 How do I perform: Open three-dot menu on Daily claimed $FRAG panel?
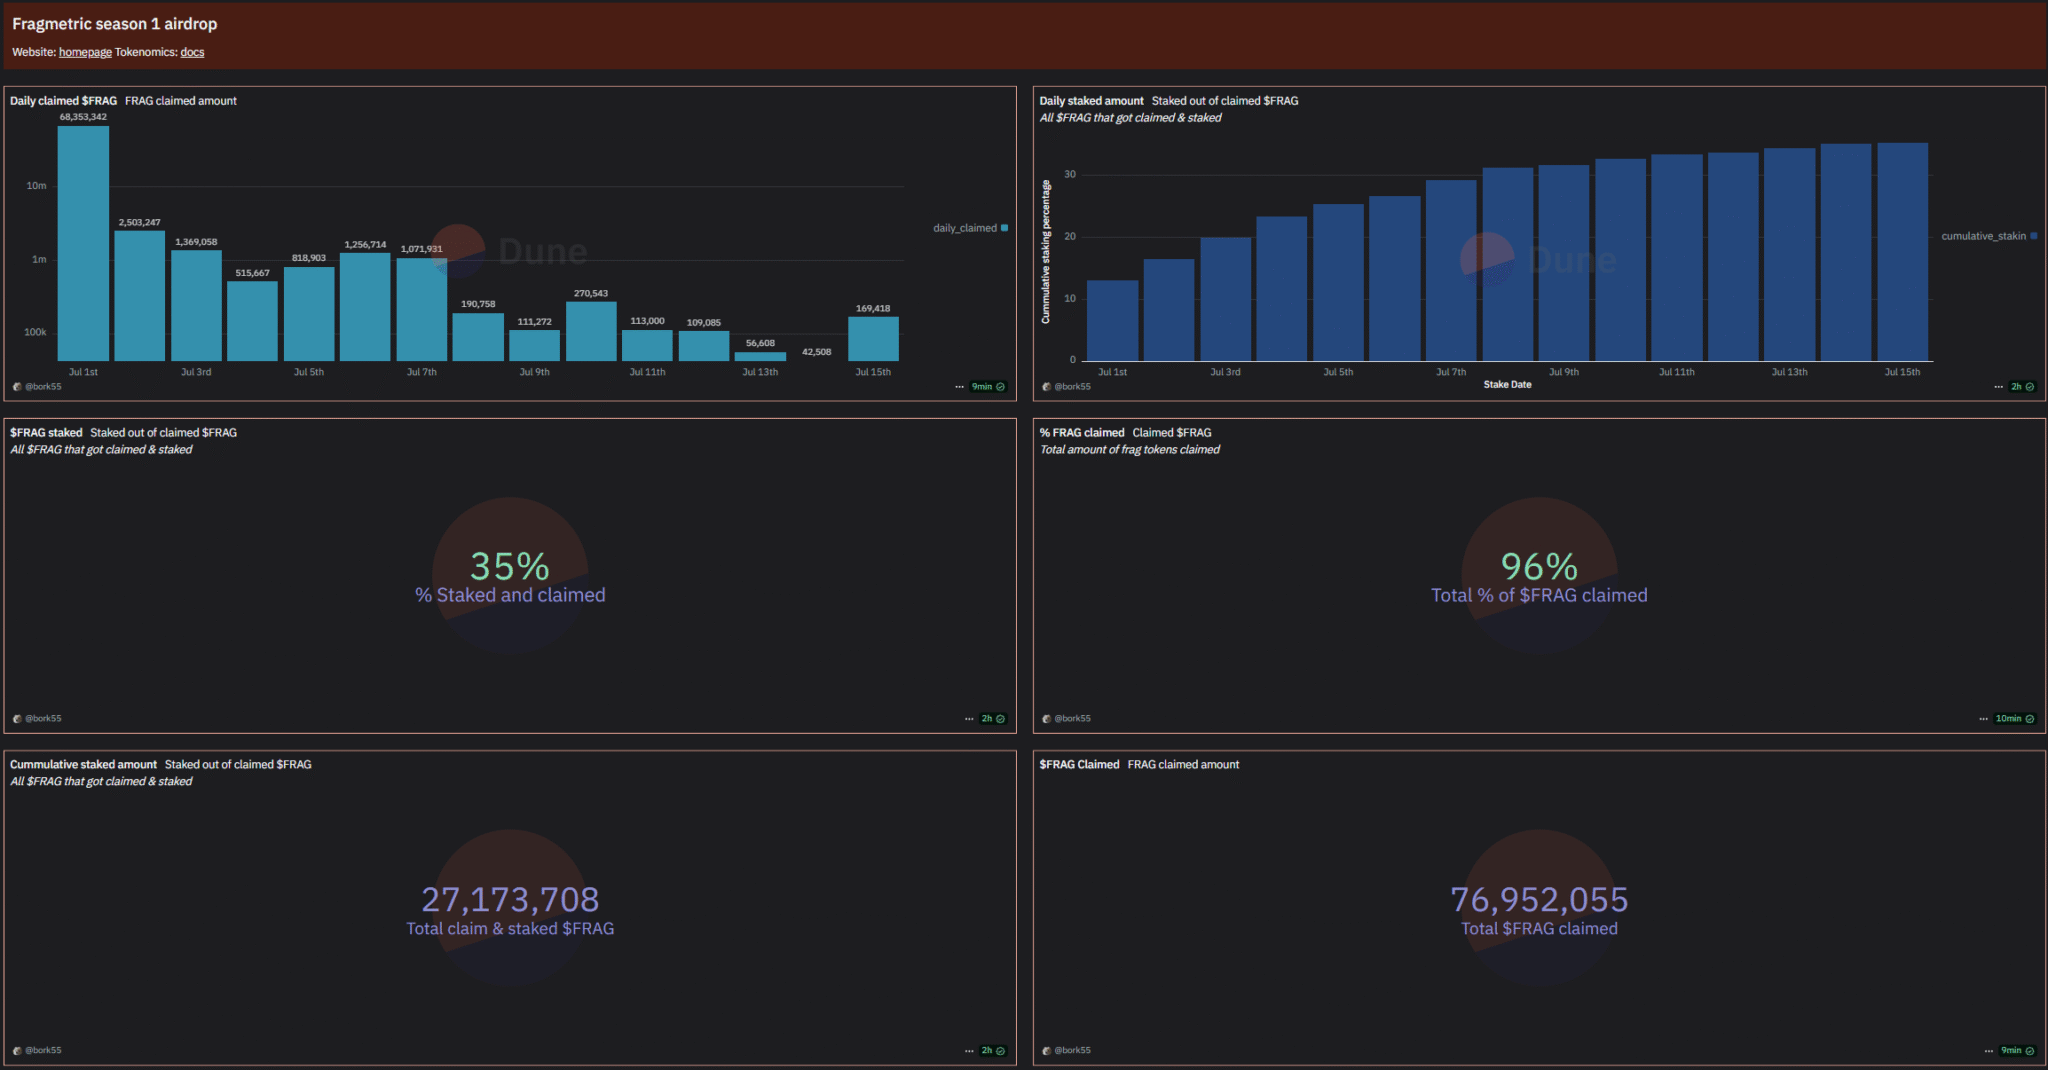959,387
